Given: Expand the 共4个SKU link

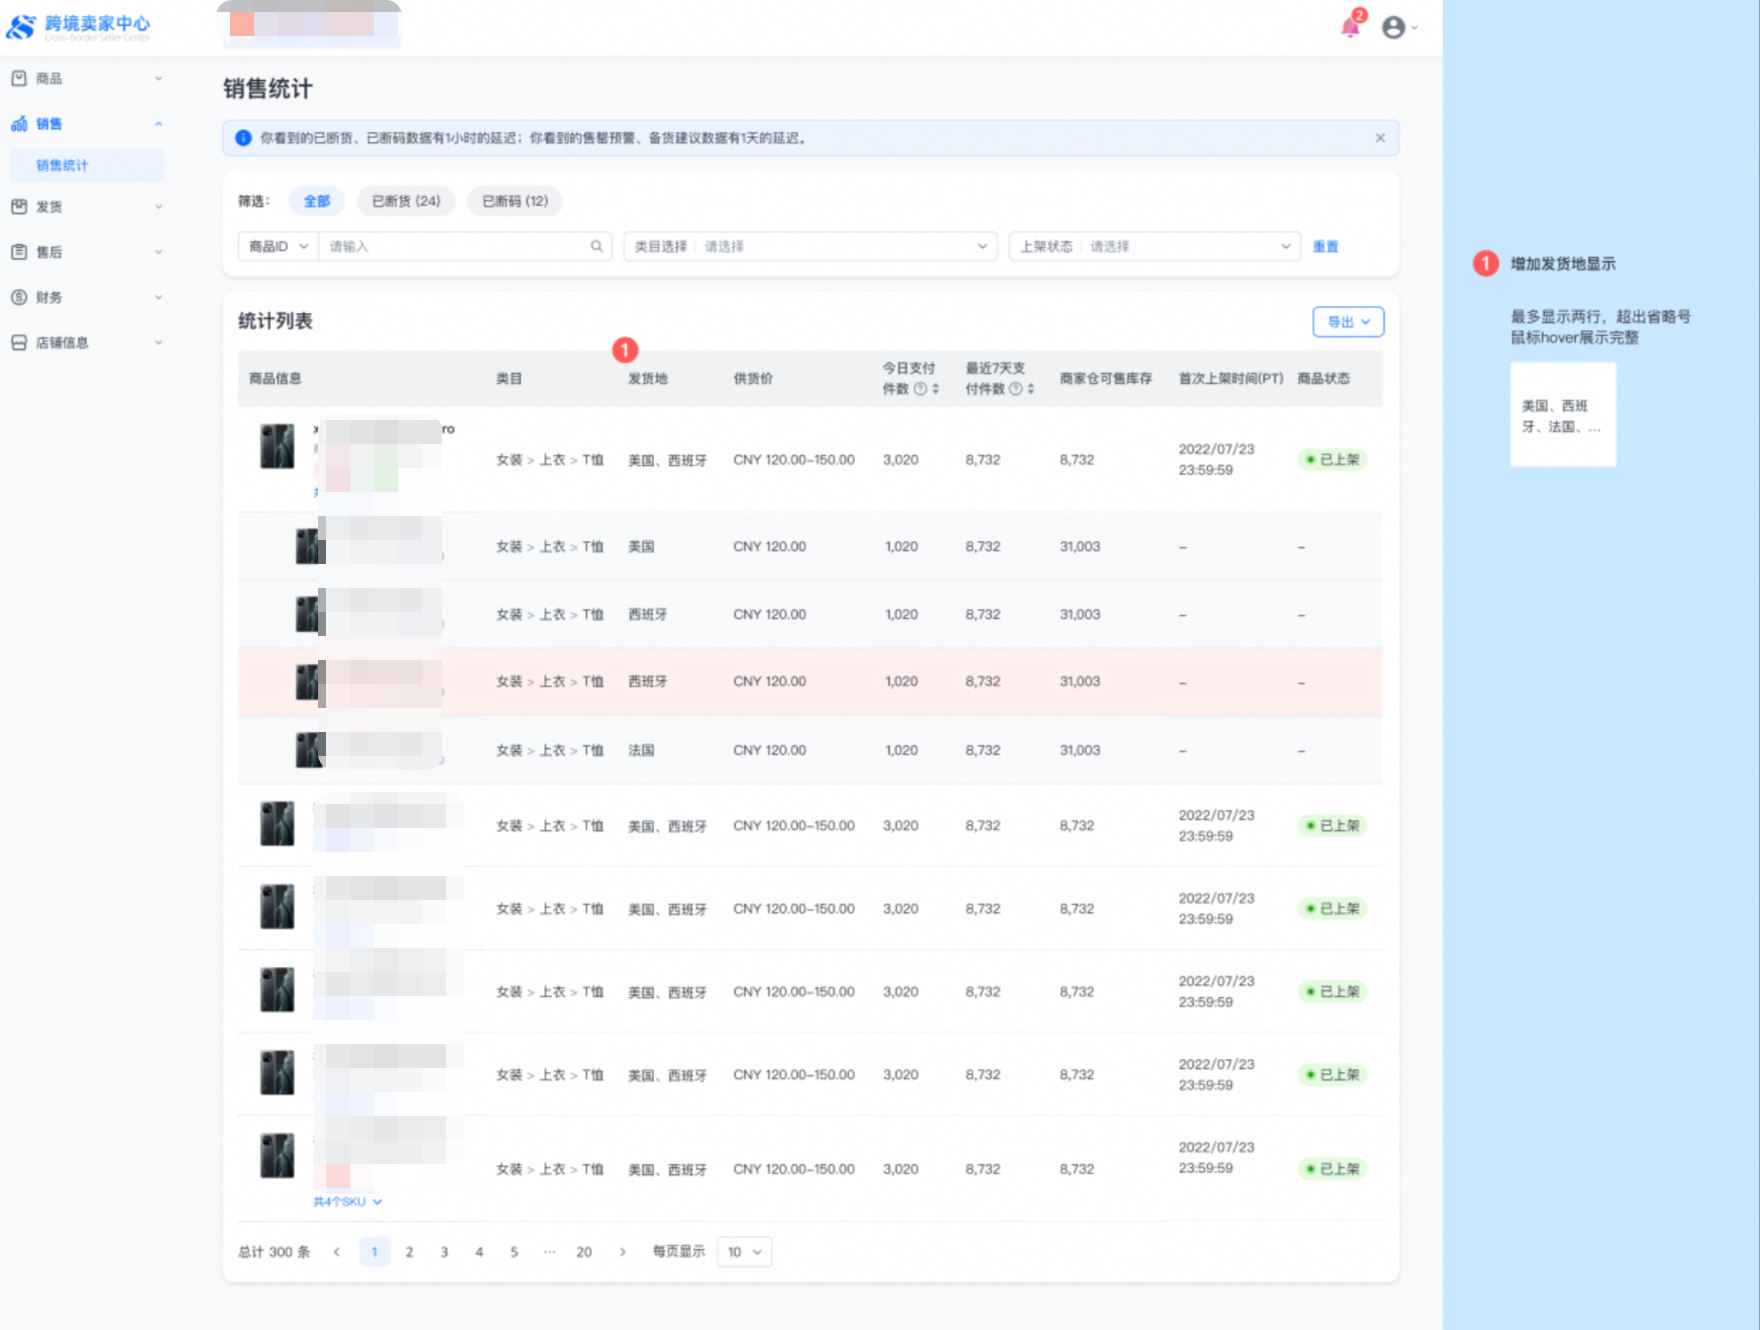Looking at the screenshot, I should (347, 1201).
